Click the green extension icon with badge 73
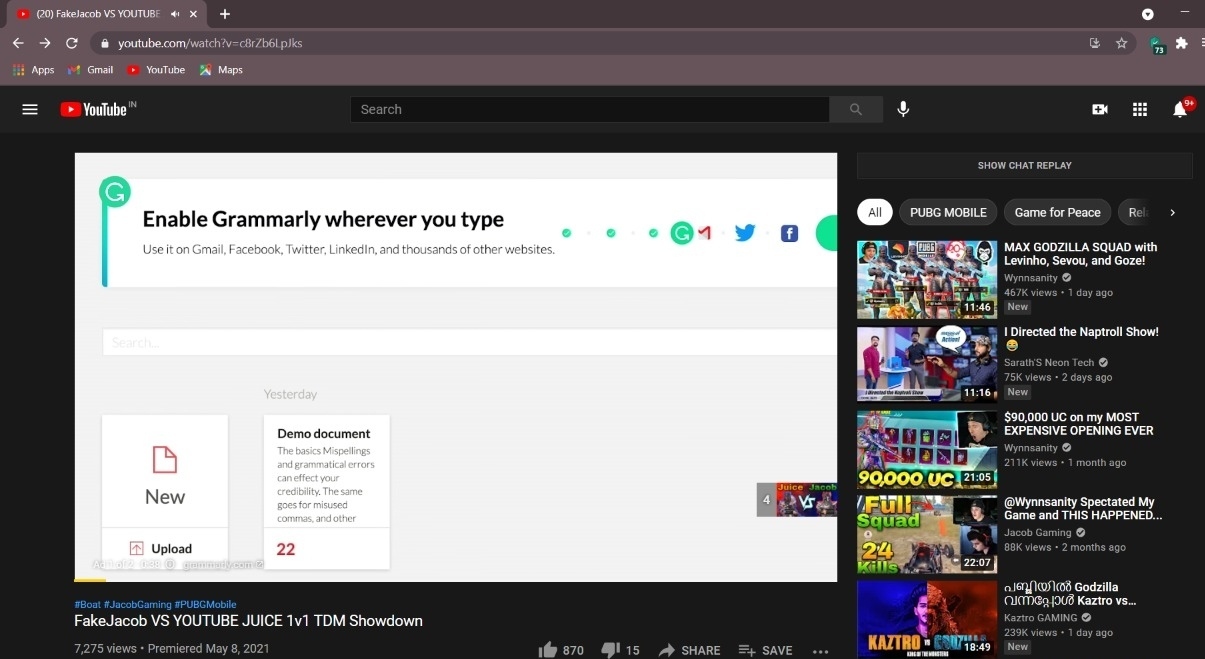This screenshot has height=659, width=1205. [x=1157, y=44]
